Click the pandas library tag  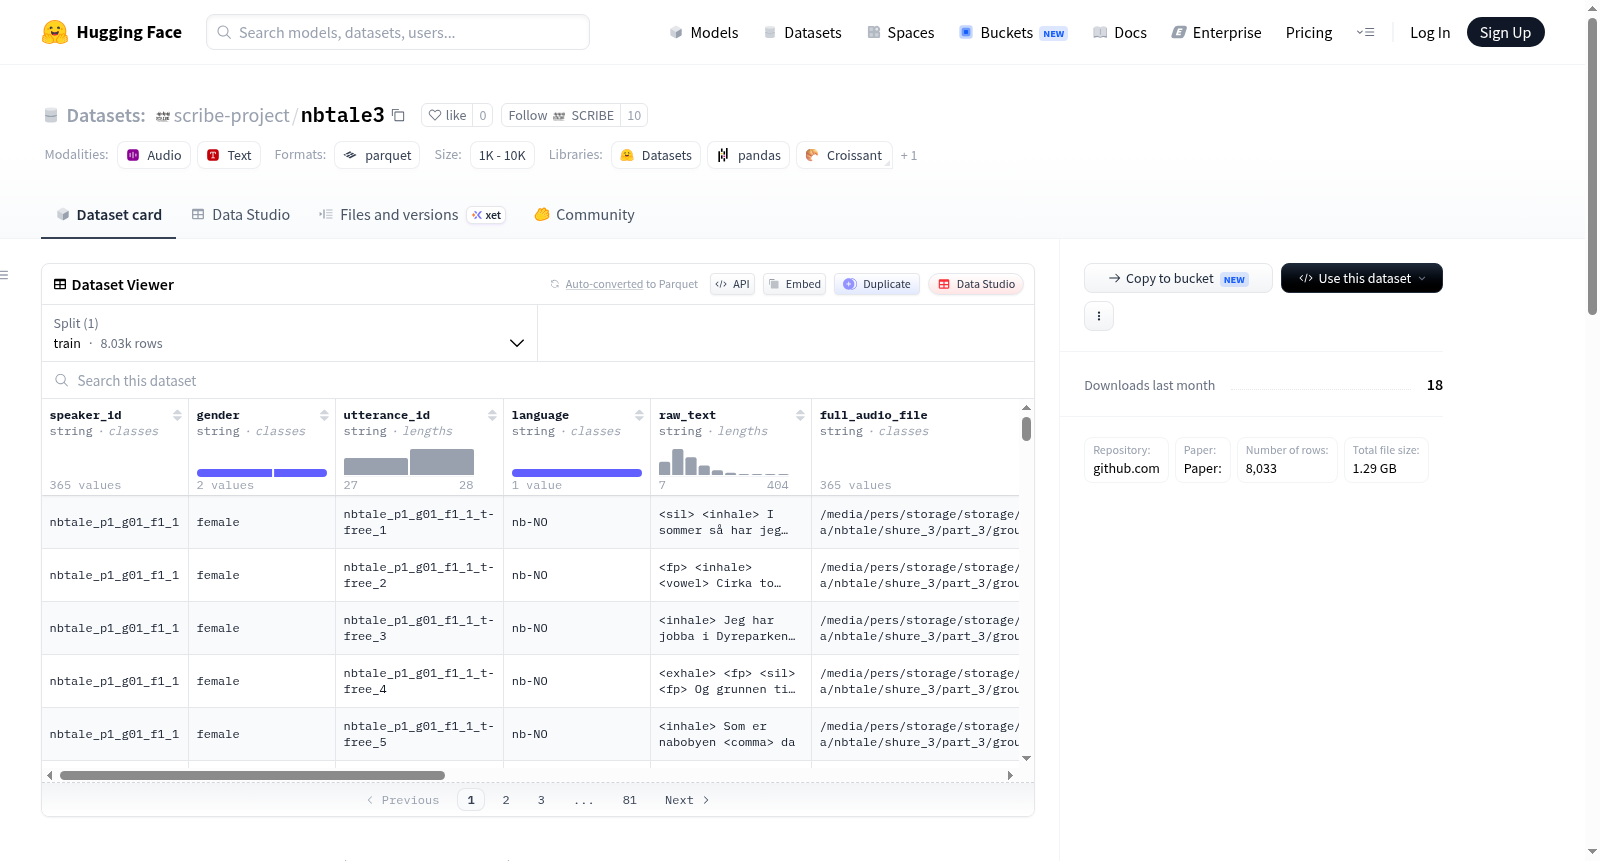749,155
